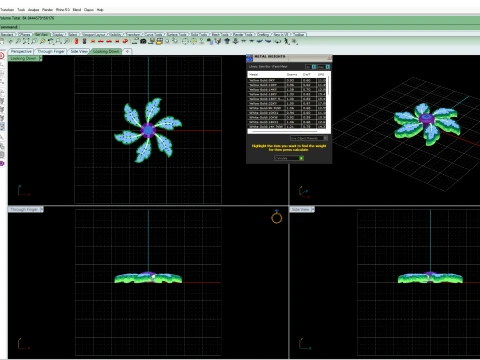
Task: Click the white circular crosshair target icon
Action: point(185,41)
